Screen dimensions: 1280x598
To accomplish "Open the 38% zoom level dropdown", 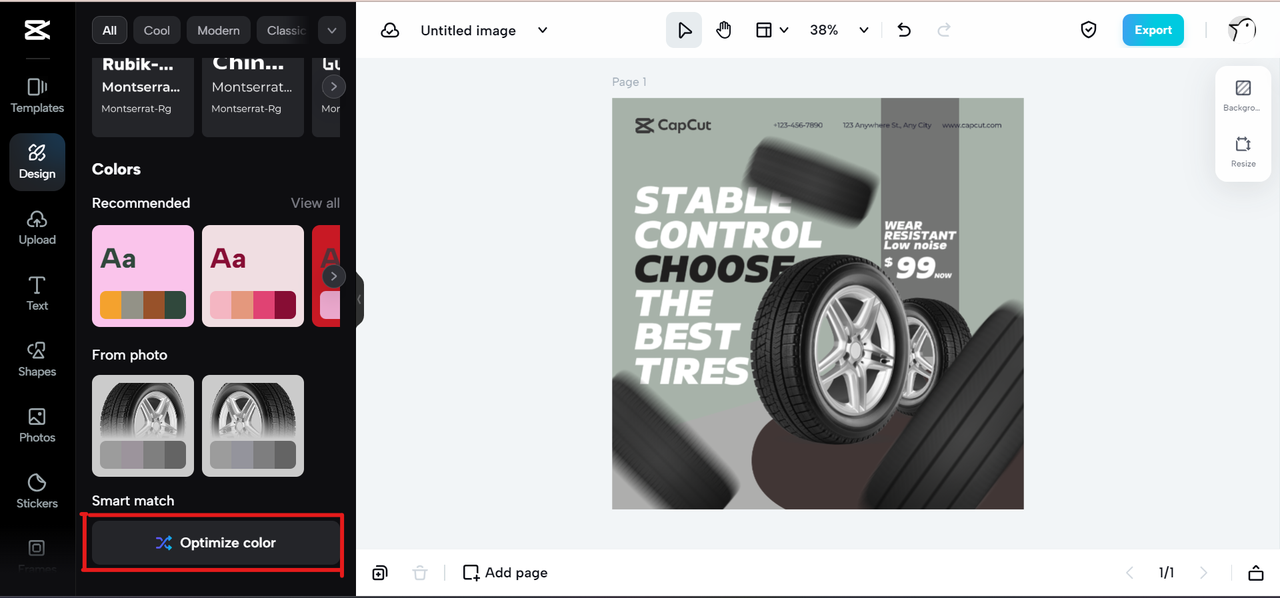I will 839,30.
